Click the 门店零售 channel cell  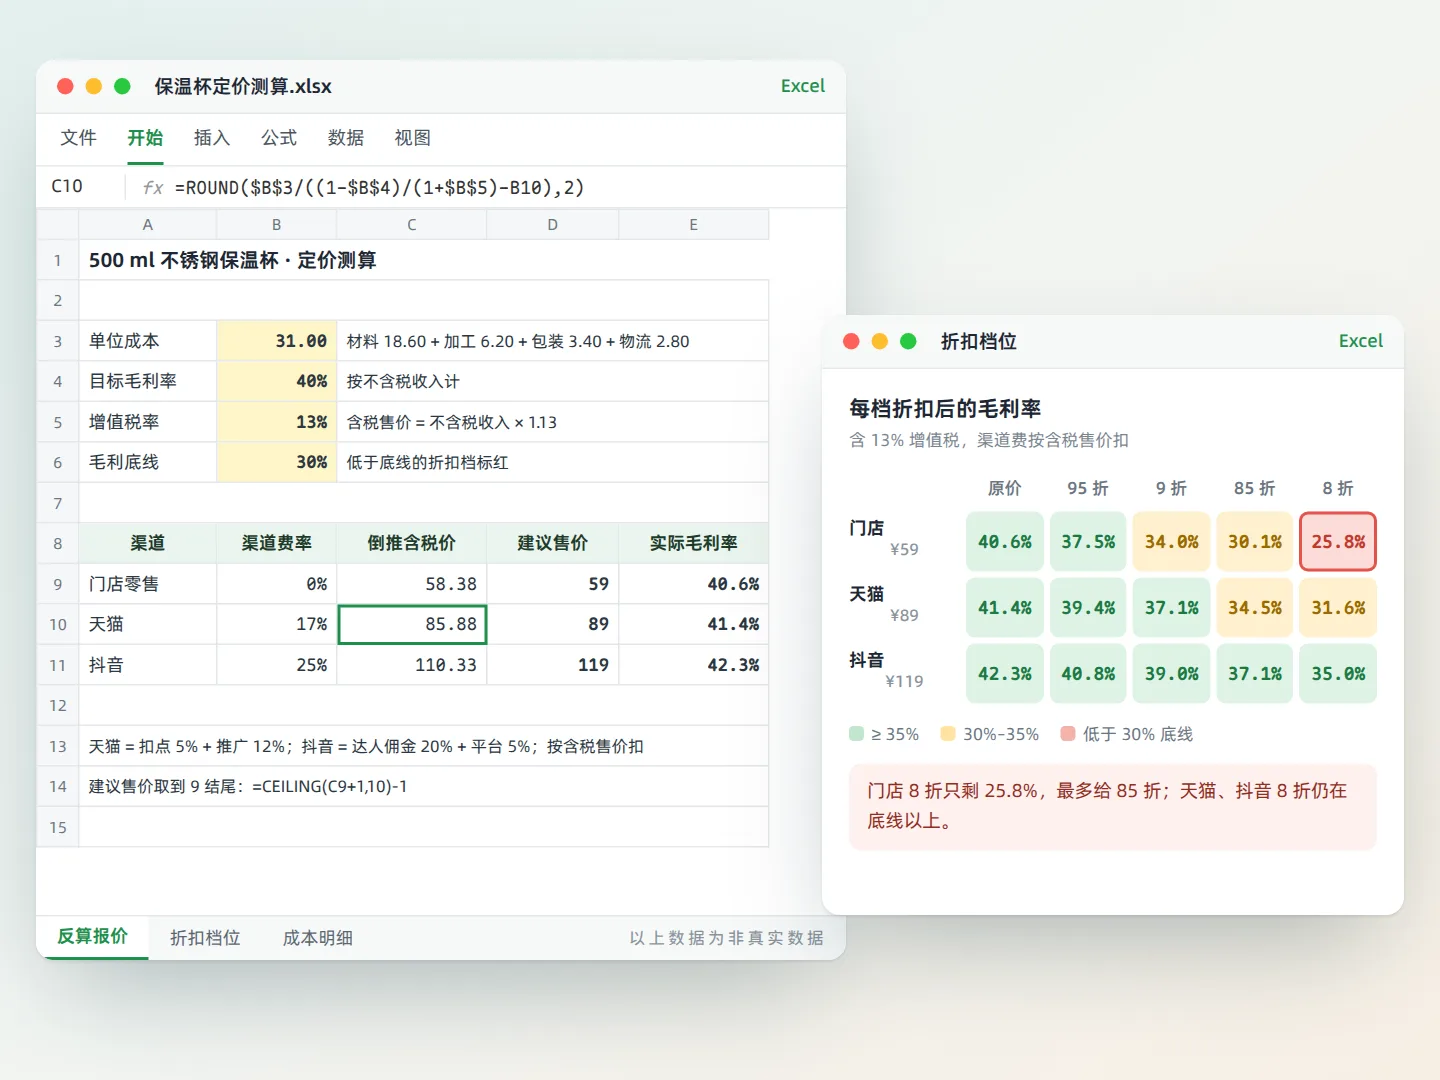(147, 584)
